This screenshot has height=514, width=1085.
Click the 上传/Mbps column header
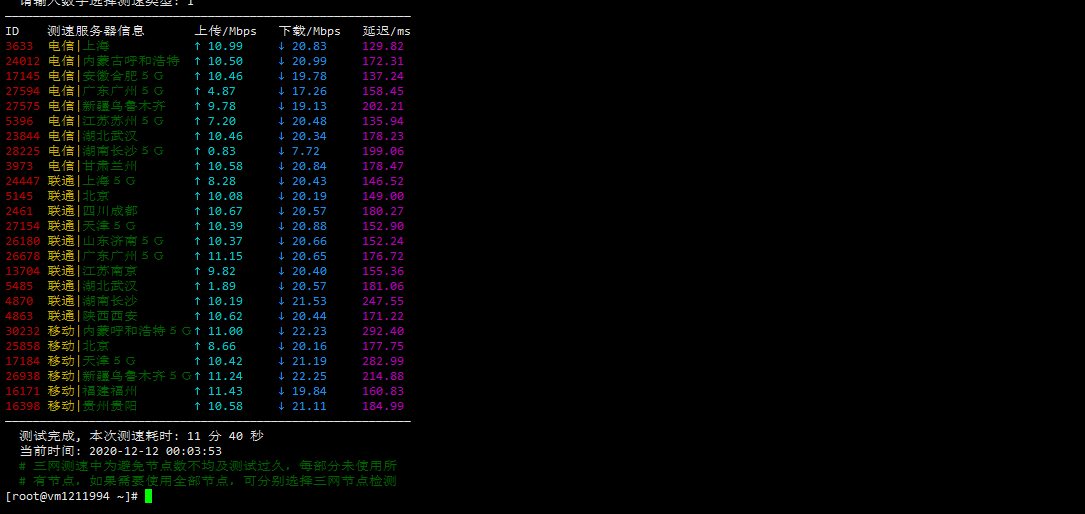point(225,31)
